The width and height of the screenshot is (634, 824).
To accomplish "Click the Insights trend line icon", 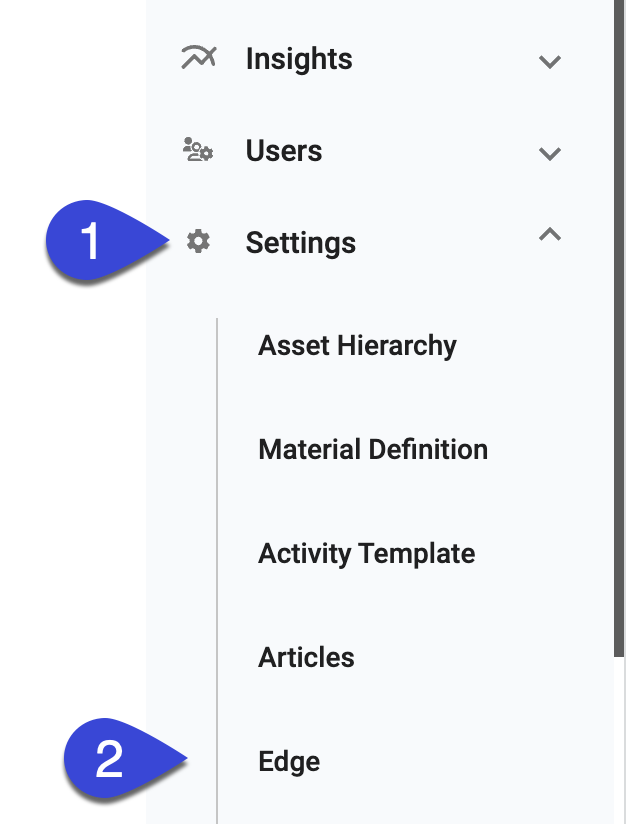I will click(198, 58).
